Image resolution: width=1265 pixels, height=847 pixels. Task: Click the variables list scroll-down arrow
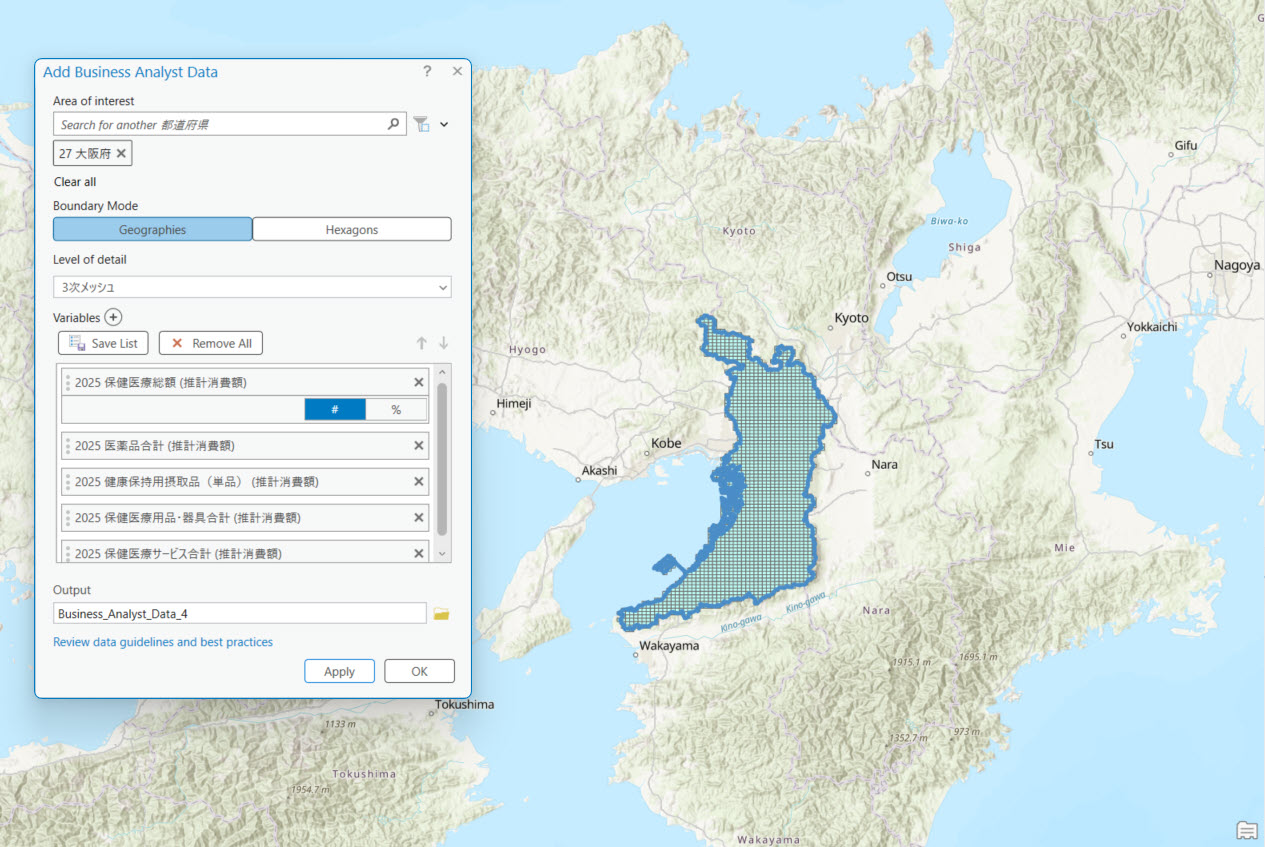(443, 554)
